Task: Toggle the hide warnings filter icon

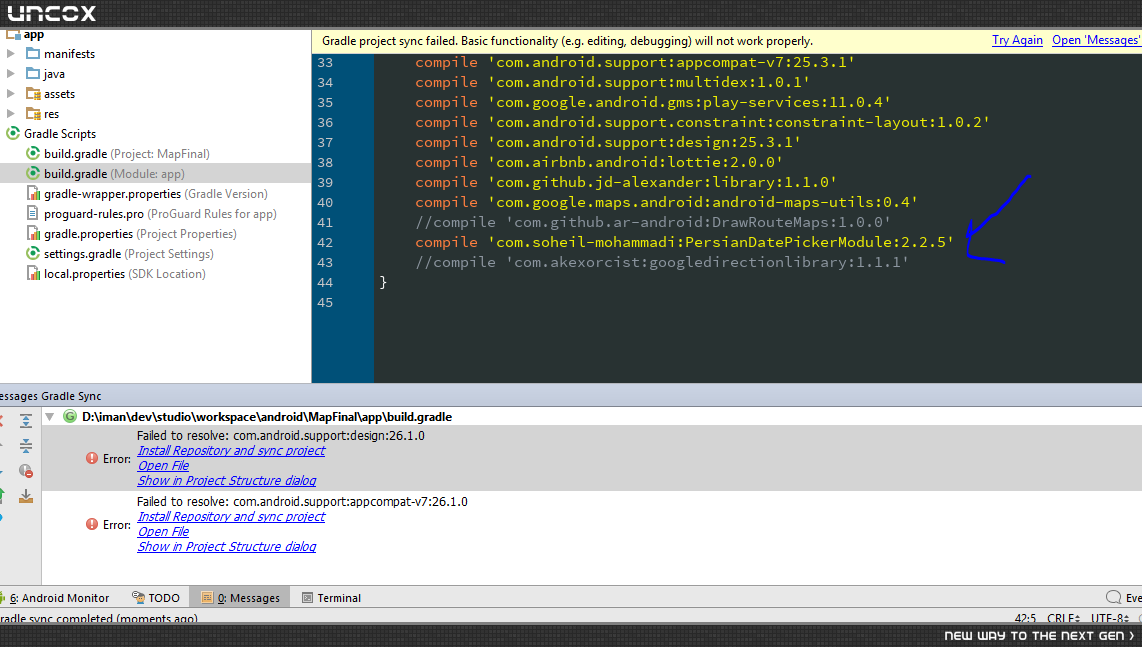Action: click(25, 471)
